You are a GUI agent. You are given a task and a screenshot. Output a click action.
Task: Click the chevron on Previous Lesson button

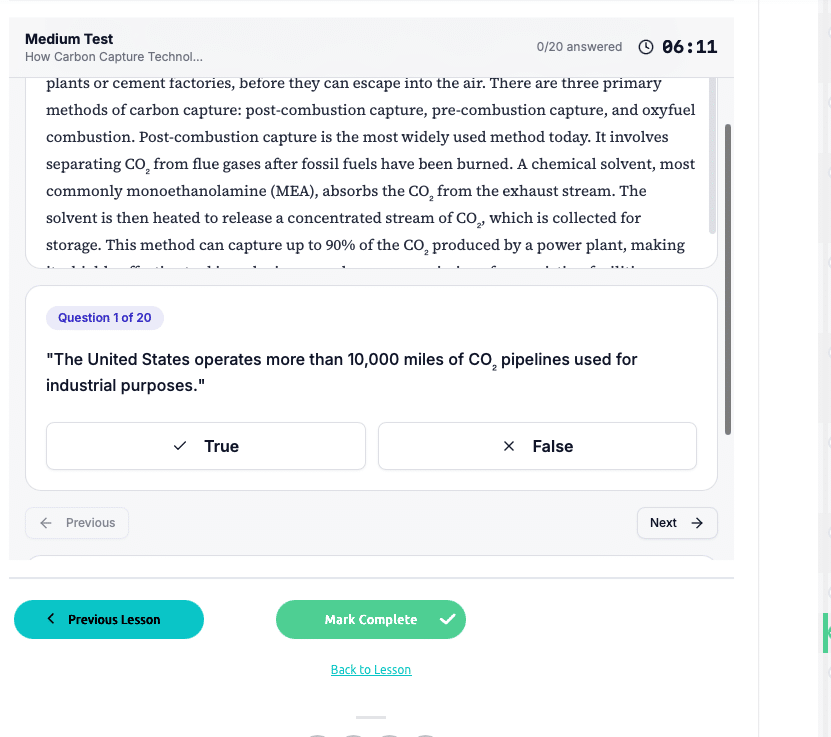51,618
